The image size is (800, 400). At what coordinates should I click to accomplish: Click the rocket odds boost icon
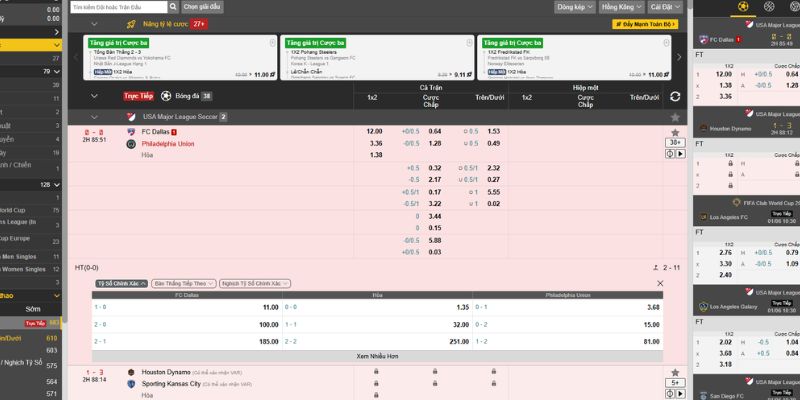point(131,24)
